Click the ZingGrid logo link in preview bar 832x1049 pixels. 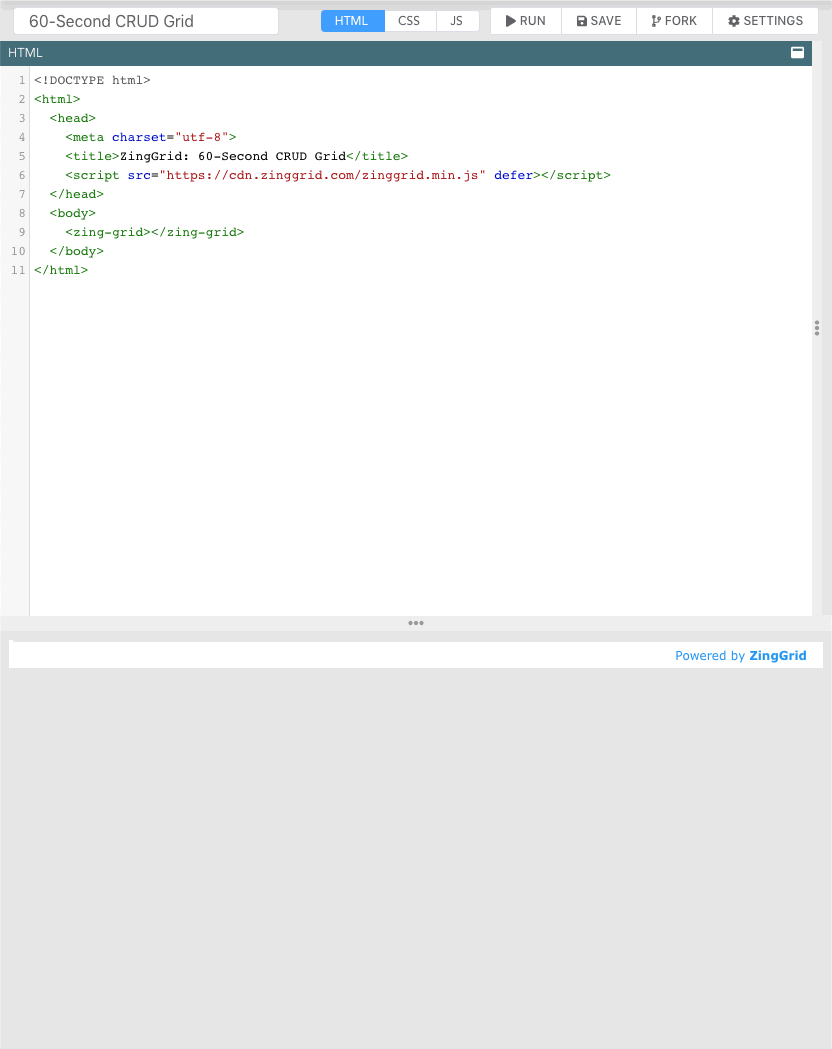pyautogui.click(x=778, y=655)
